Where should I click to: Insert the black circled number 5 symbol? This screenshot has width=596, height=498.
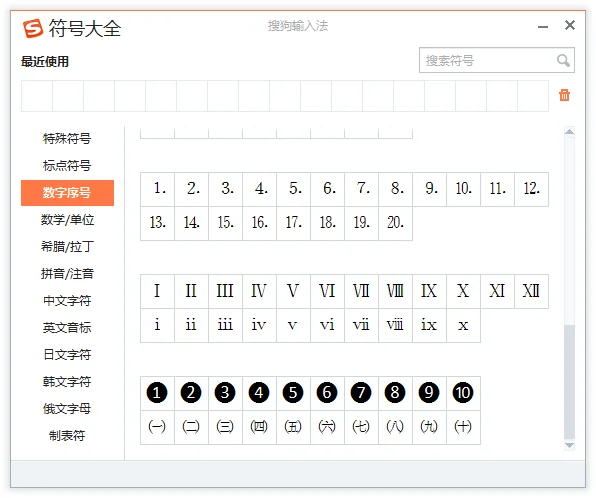click(x=293, y=393)
